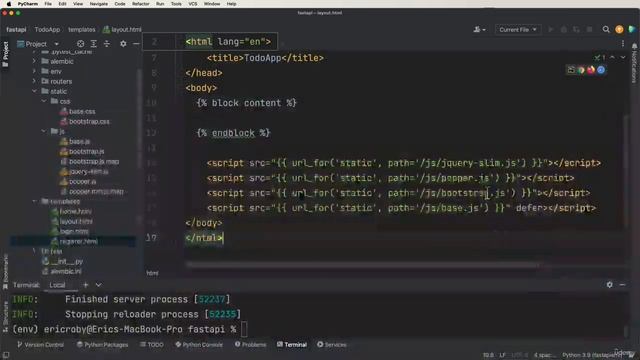Collapse the js folder
Image resolution: width=640 pixels, height=360 pixels.
(44, 131)
